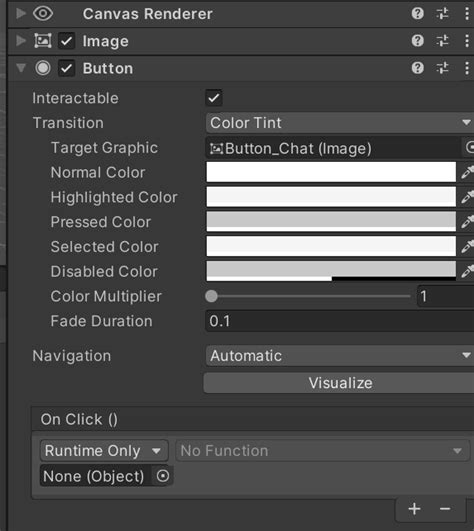The height and width of the screenshot is (531, 474).
Task: Open Image component help reference icon
Action: point(417,41)
